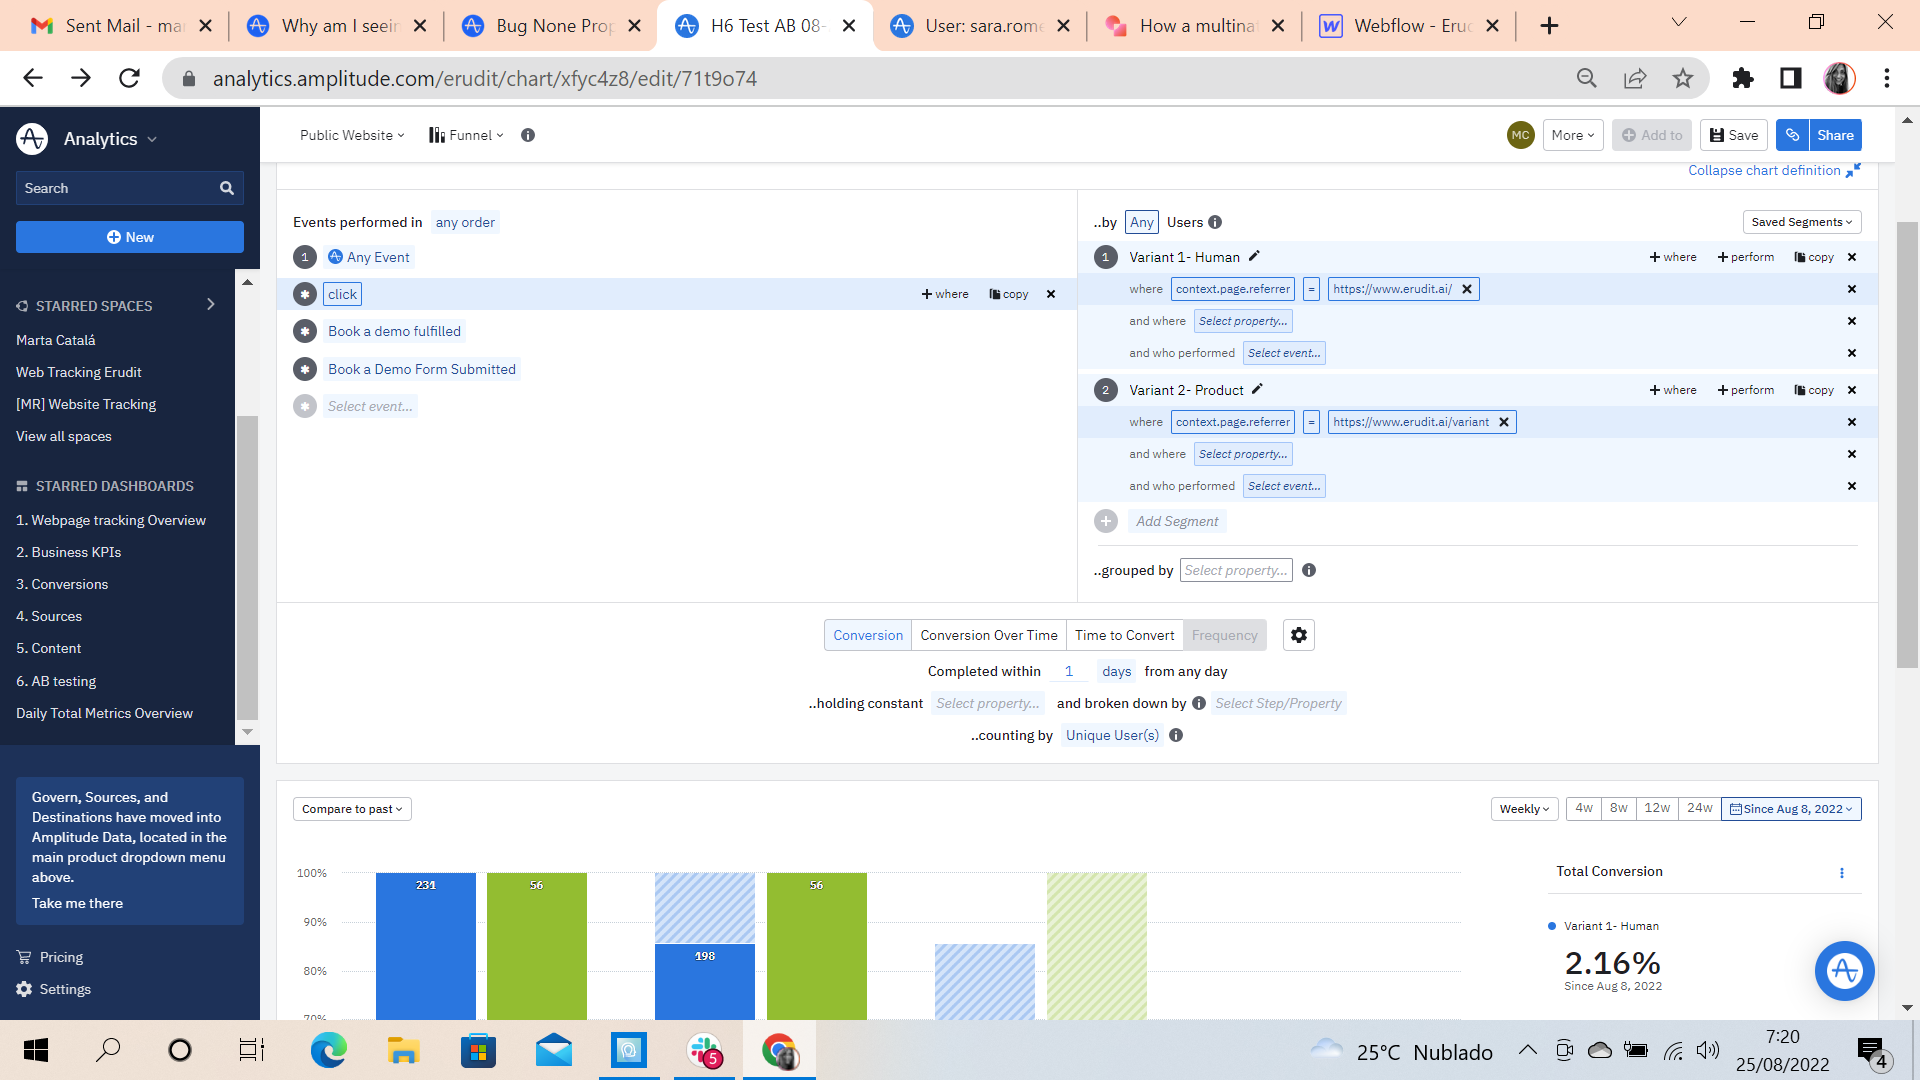Click the Collapse chart definition link
Screen dimensions: 1920x1080
tap(1764, 170)
